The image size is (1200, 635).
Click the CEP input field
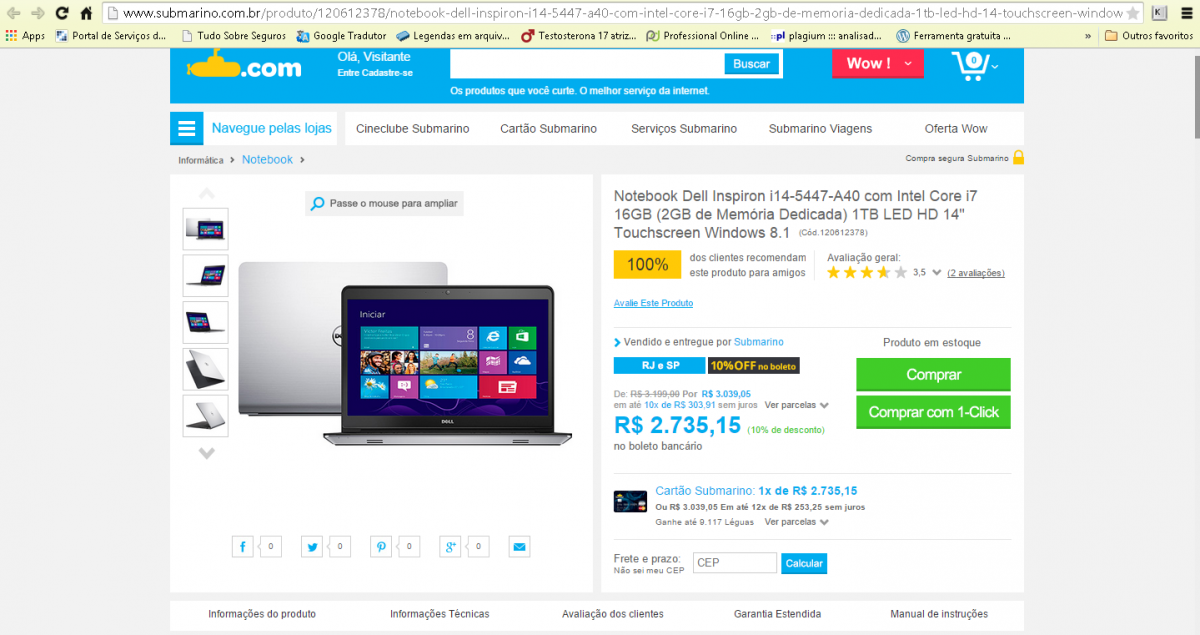pos(735,563)
